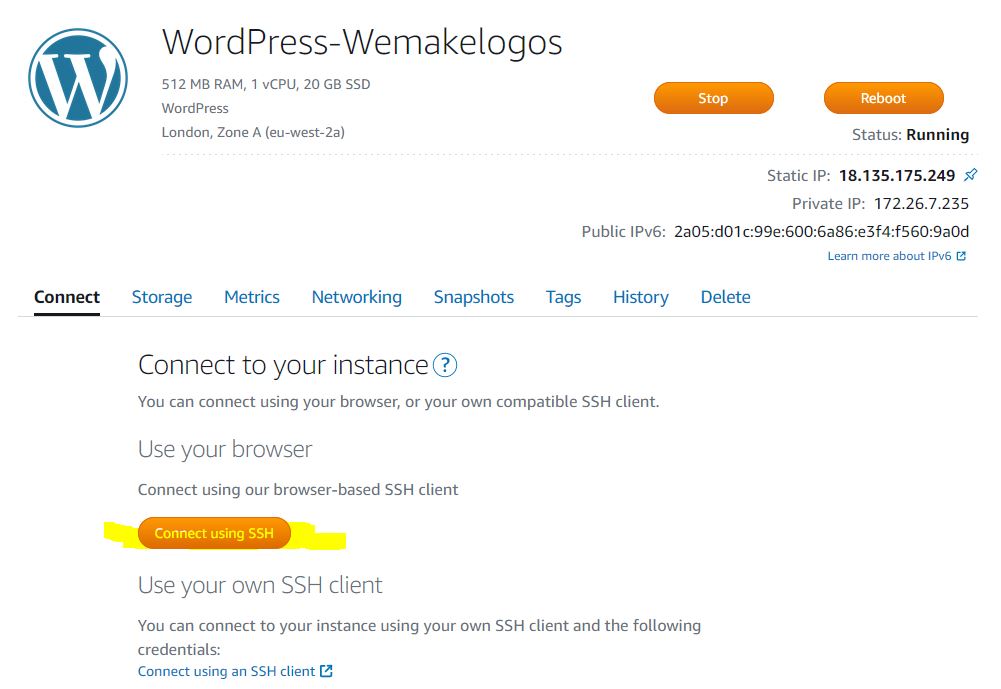Open the help question mark icon

click(445, 365)
